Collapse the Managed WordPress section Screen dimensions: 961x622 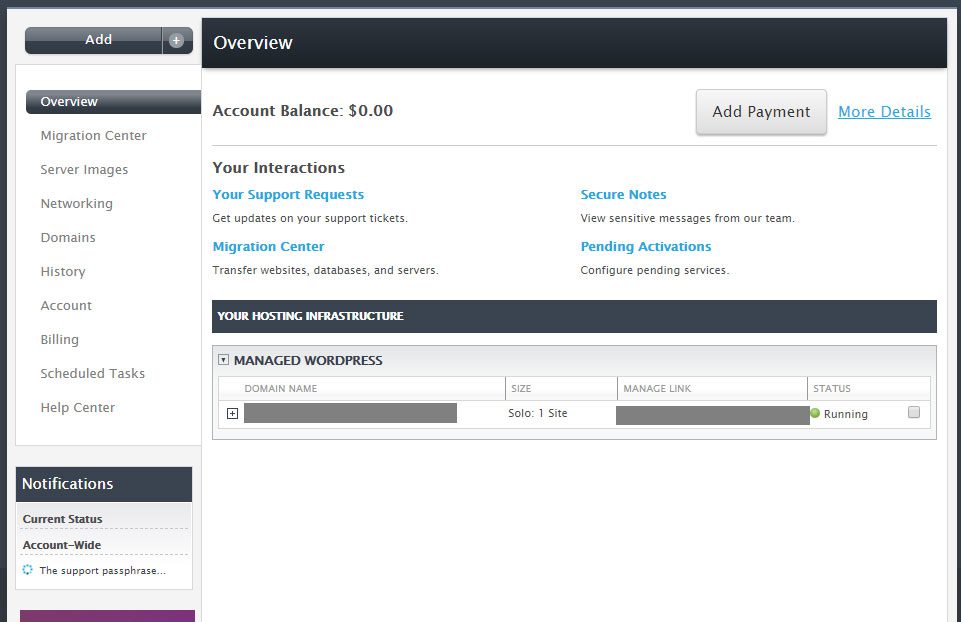click(224, 360)
